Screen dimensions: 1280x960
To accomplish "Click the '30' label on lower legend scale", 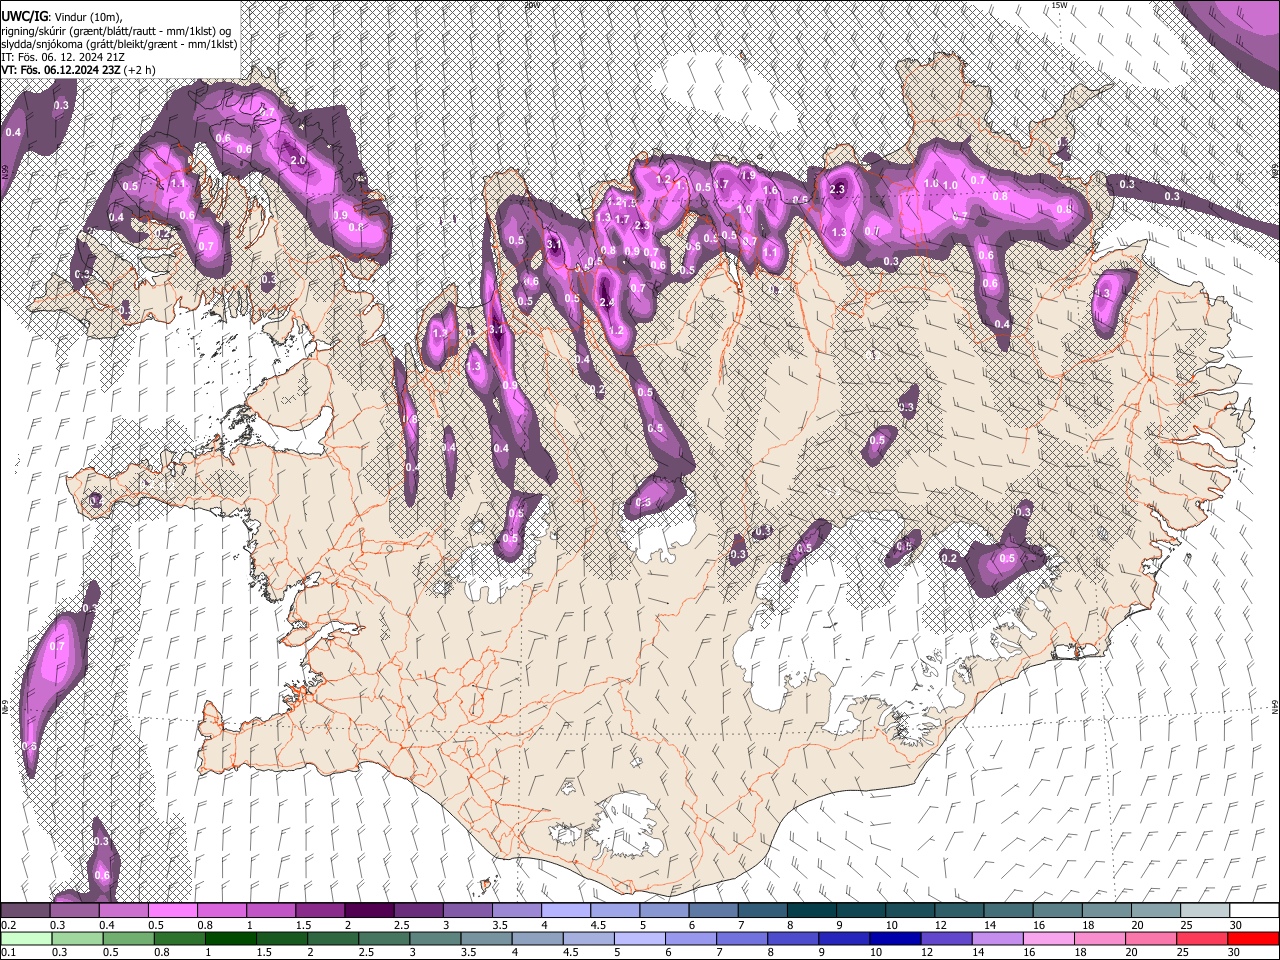I will click(x=1233, y=952).
